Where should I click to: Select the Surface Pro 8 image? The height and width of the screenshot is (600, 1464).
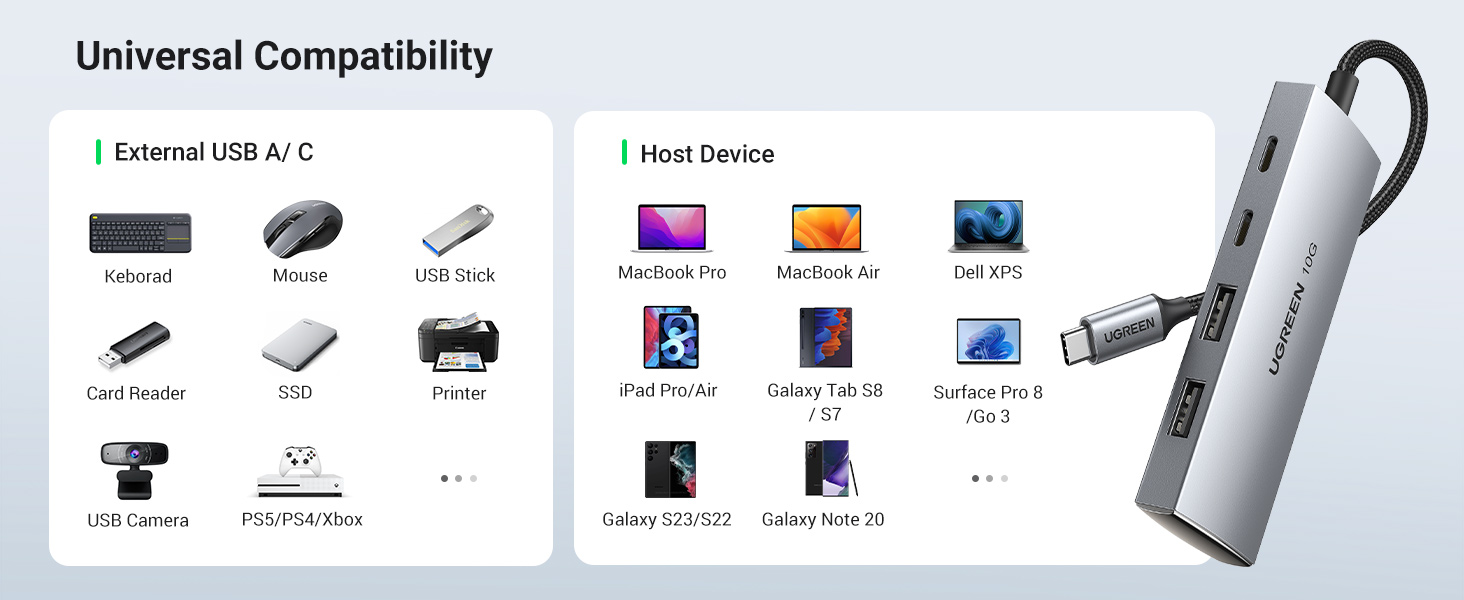(988, 342)
